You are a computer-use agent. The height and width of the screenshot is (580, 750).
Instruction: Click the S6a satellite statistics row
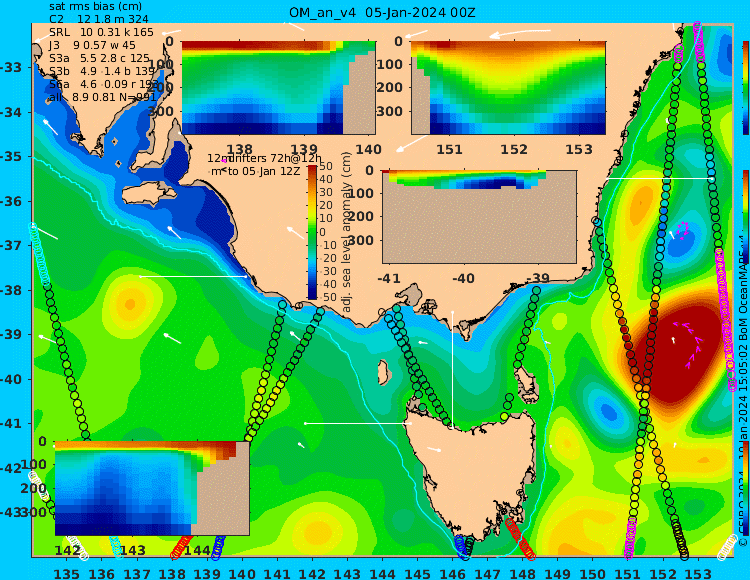(x=103, y=84)
